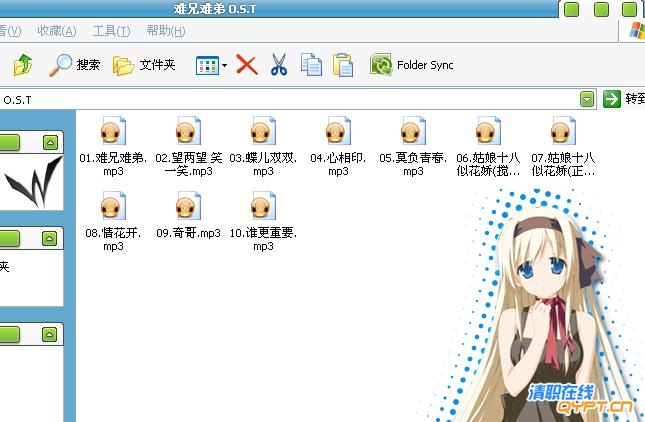645x422 pixels.
Task: Select file icon 09.奇哥.mp3
Action: tap(188, 206)
